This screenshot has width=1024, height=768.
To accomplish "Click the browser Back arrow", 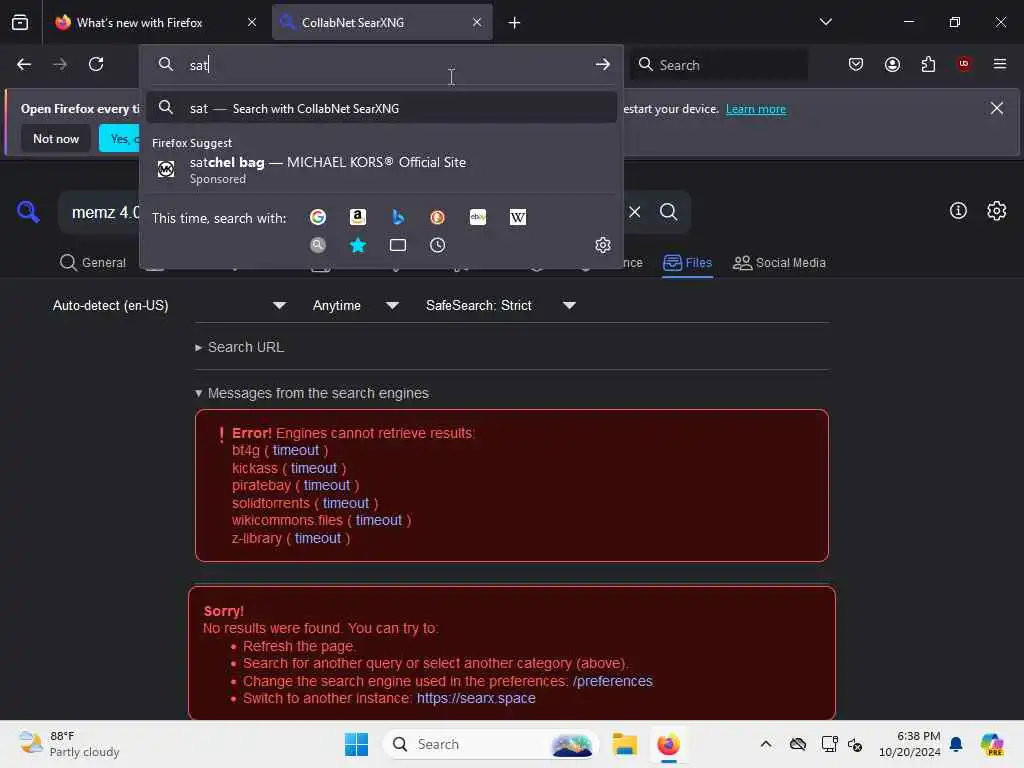I will coord(24,64).
